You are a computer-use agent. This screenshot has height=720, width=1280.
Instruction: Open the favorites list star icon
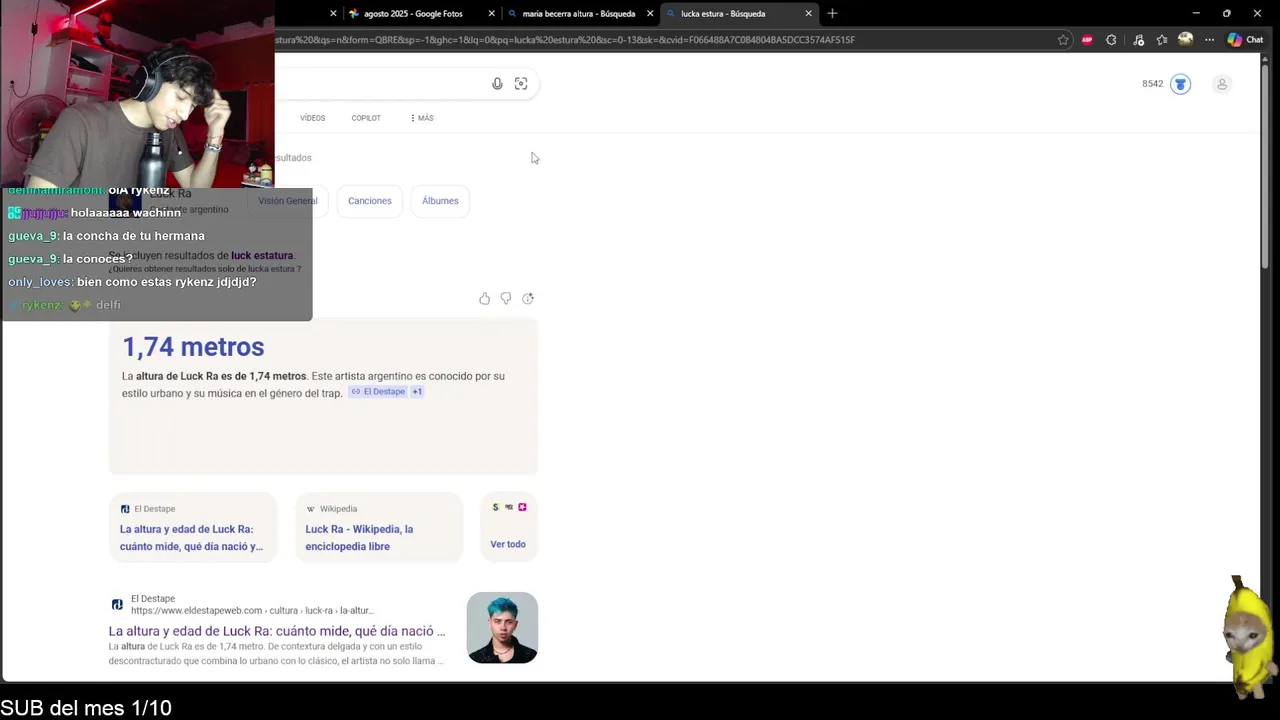point(1162,40)
